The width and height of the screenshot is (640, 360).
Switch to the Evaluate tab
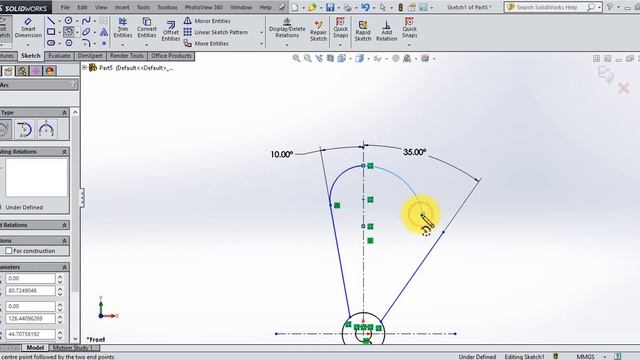tap(59, 56)
